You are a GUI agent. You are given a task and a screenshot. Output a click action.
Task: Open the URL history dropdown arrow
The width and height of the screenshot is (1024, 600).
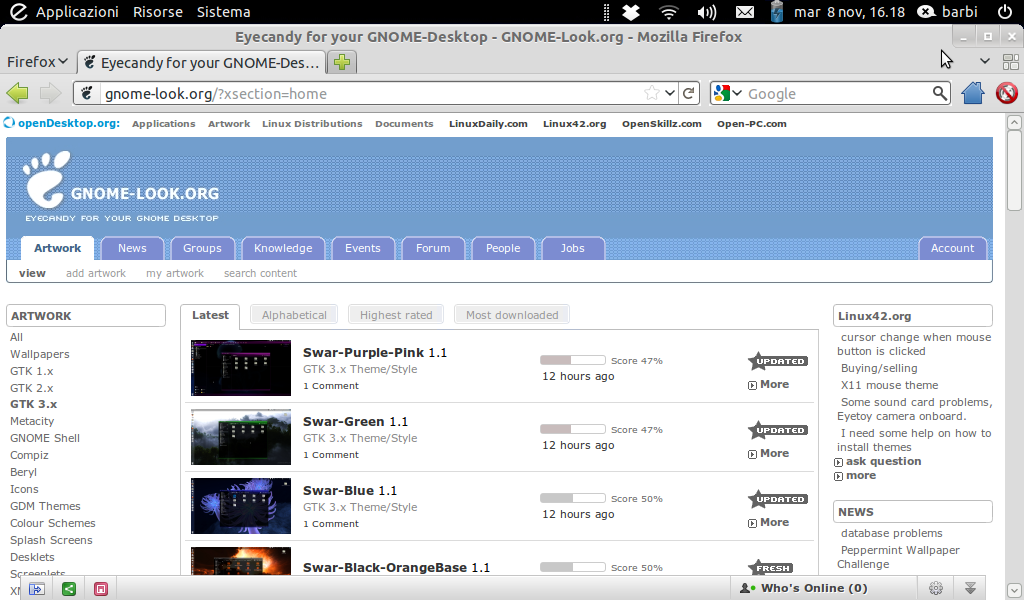(670, 93)
